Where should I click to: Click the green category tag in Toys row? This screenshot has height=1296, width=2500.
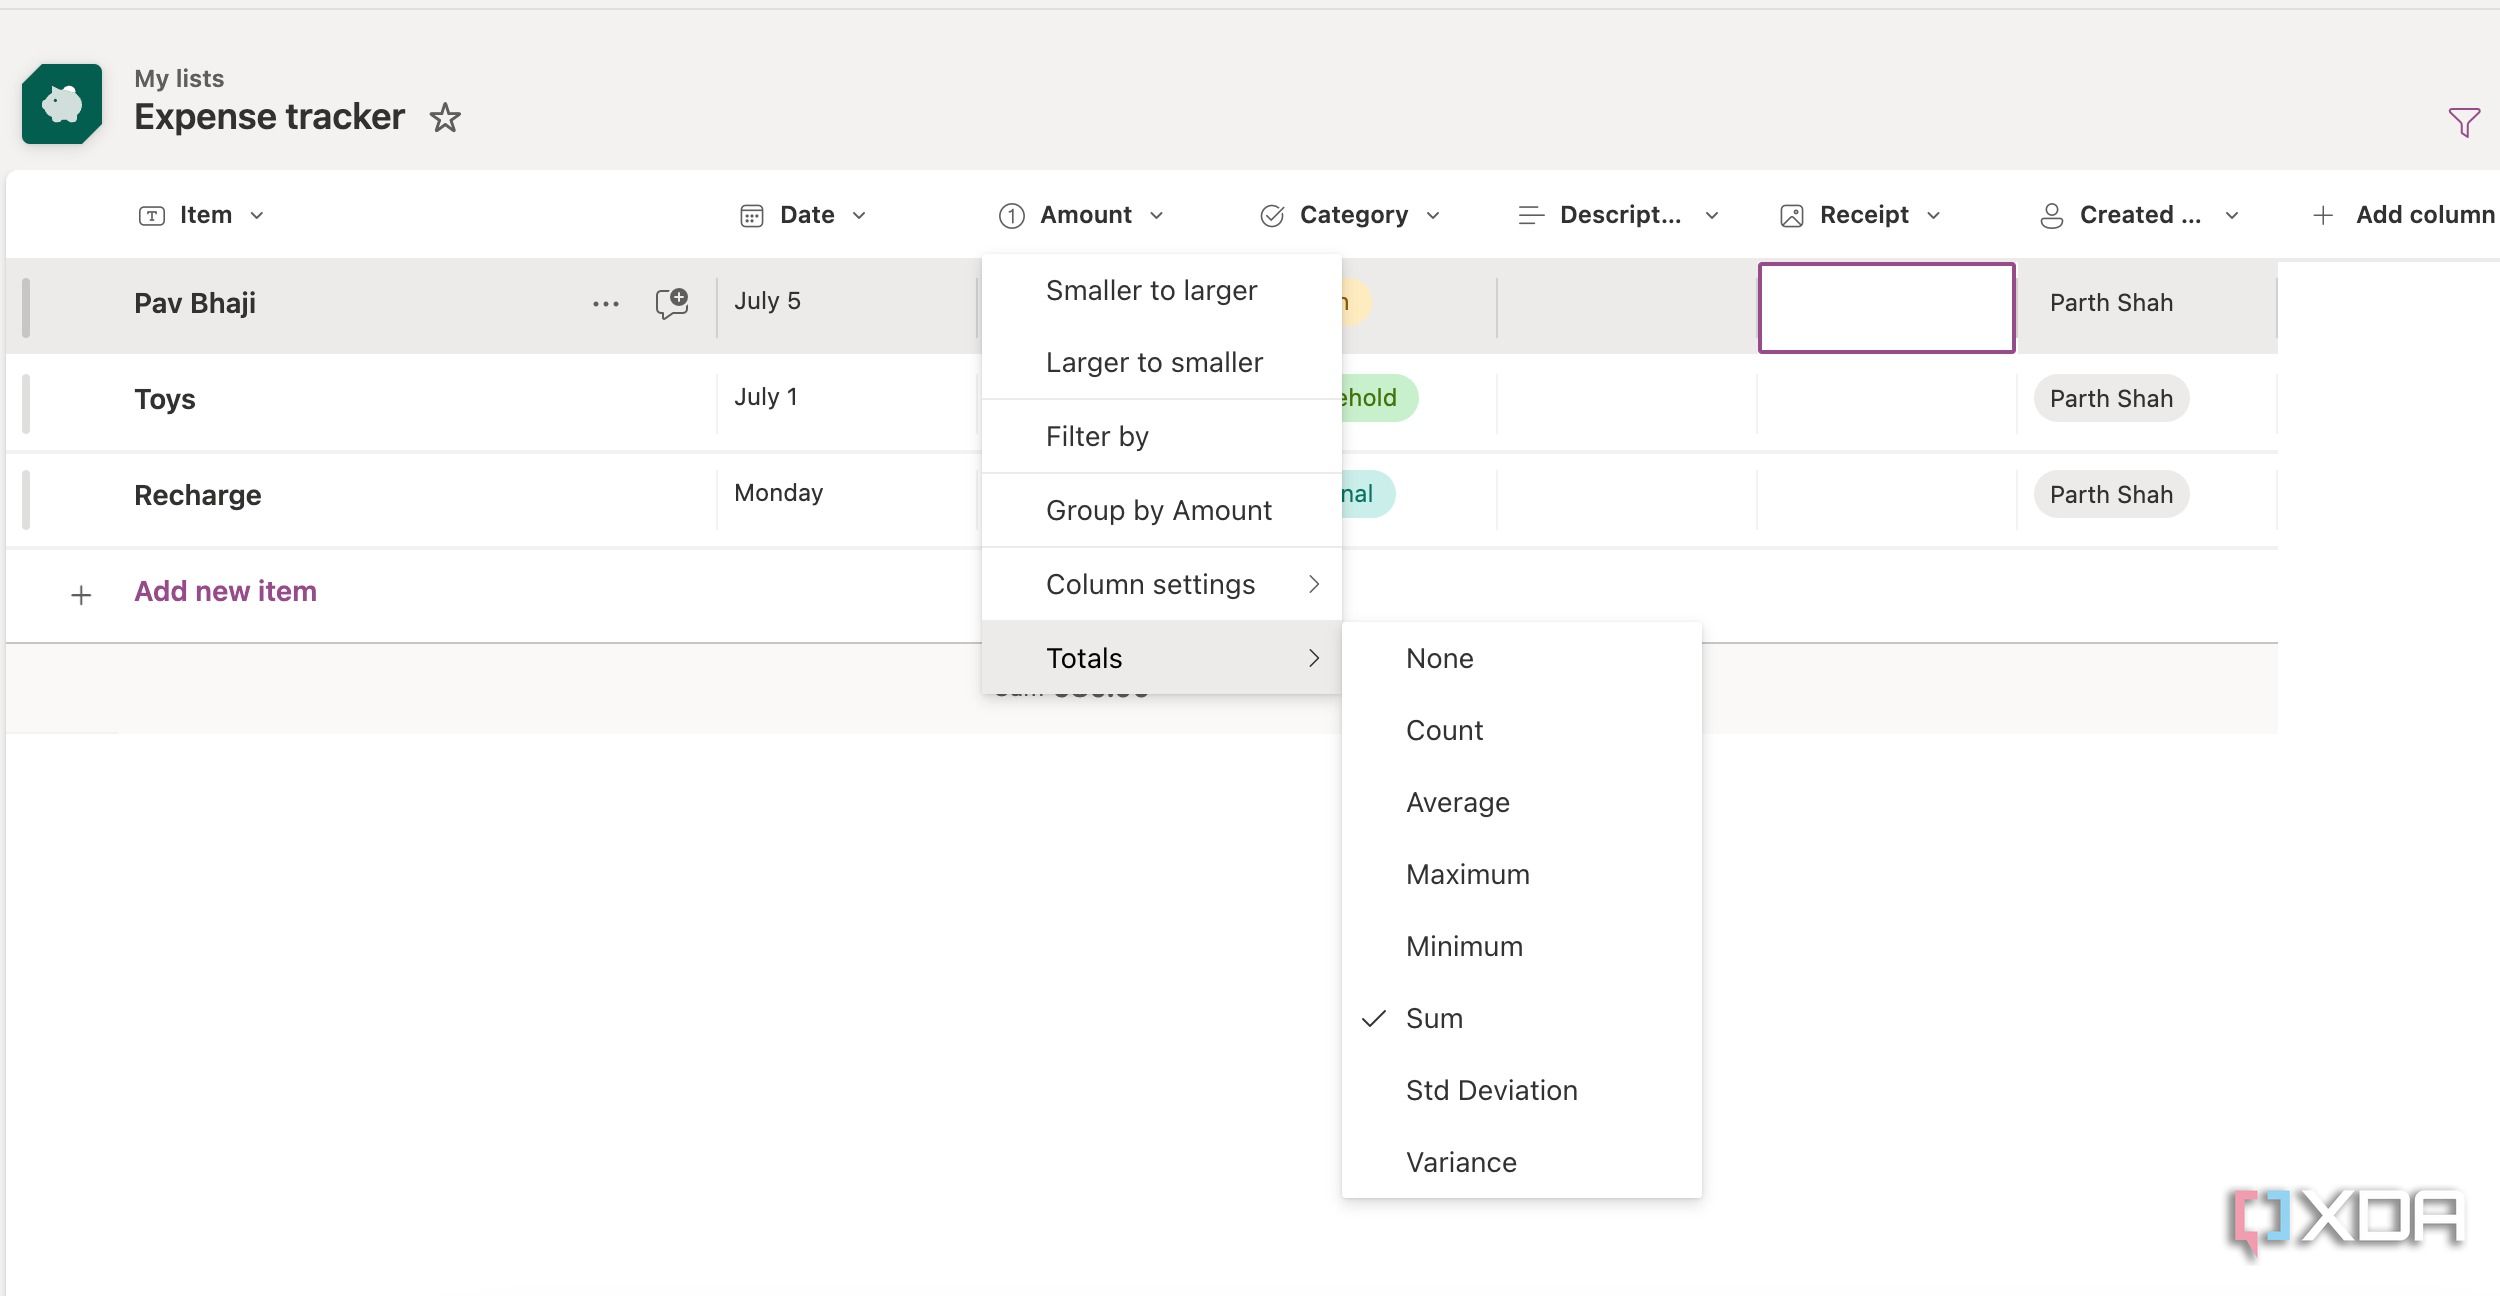[1379, 398]
